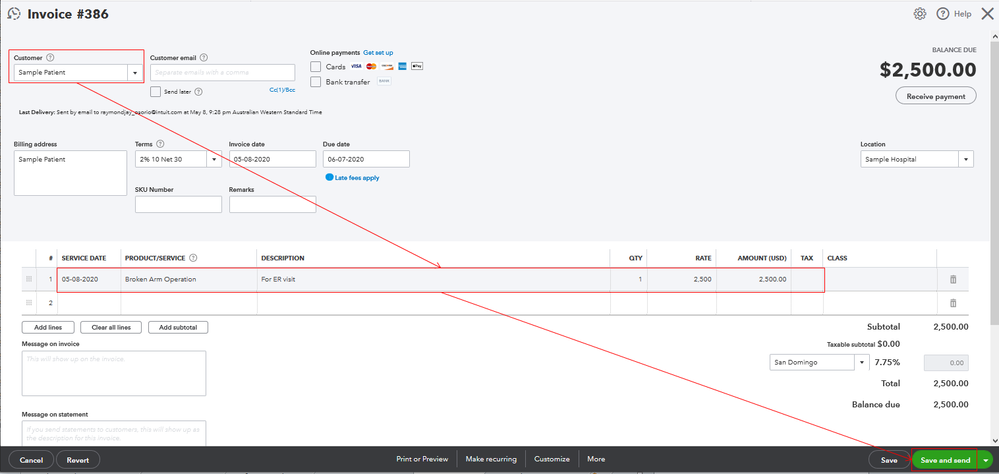Click the SKU Number field
The image size is (999, 474).
point(178,205)
